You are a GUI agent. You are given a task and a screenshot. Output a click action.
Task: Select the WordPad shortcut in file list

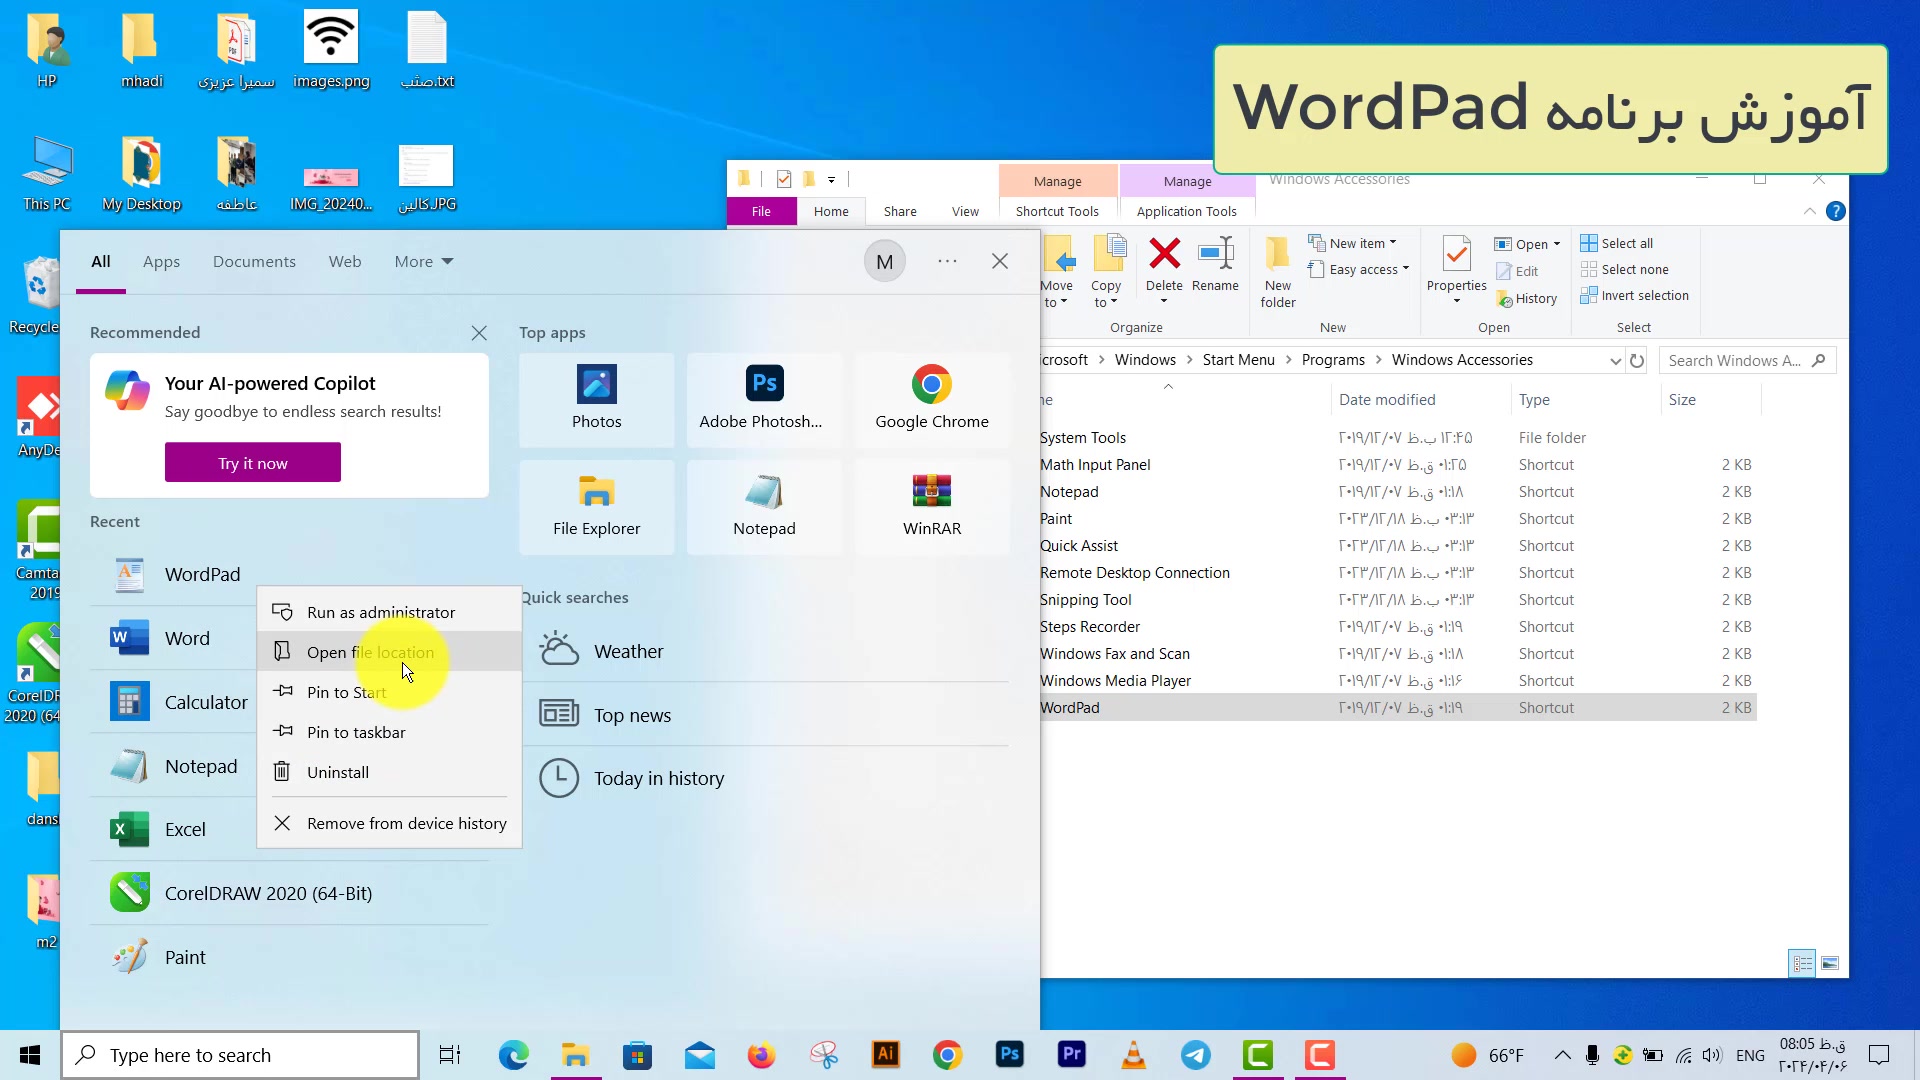pos(1070,708)
